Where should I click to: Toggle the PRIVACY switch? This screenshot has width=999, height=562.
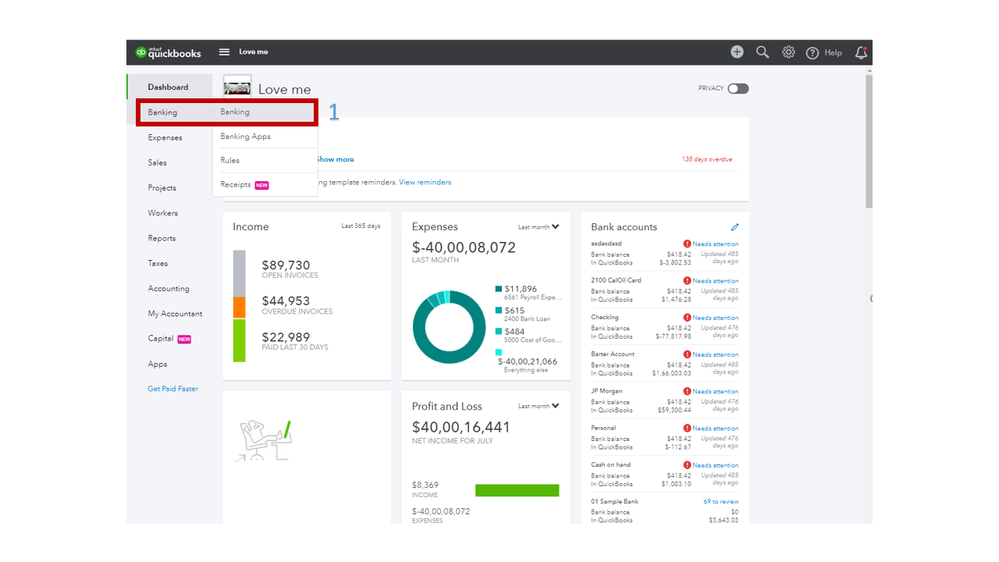pos(738,89)
